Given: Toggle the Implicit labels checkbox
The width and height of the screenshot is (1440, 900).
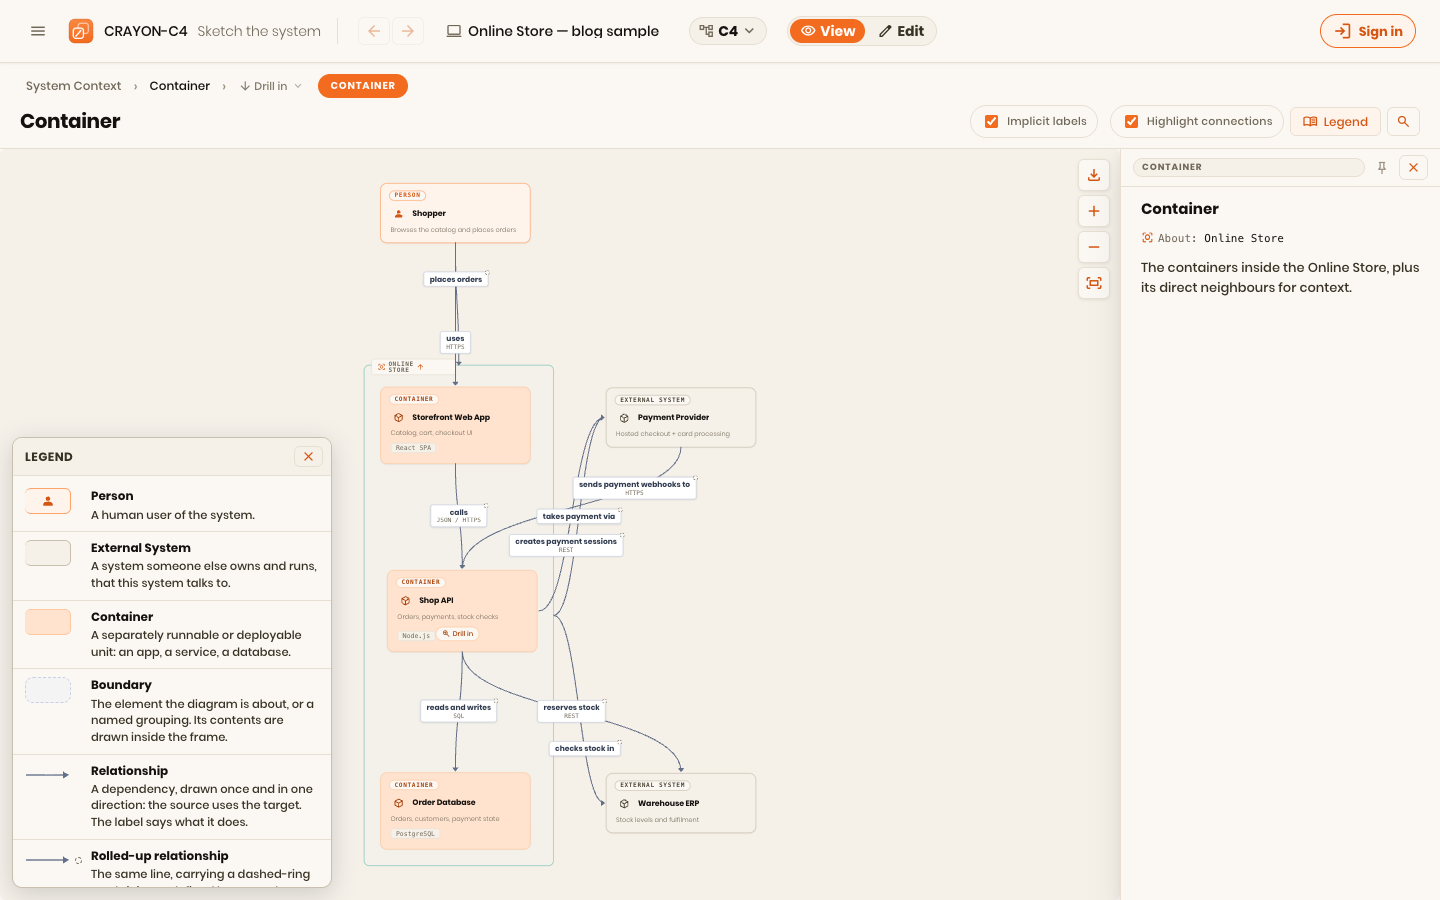Looking at the screenshot, I should click(991, 121).
